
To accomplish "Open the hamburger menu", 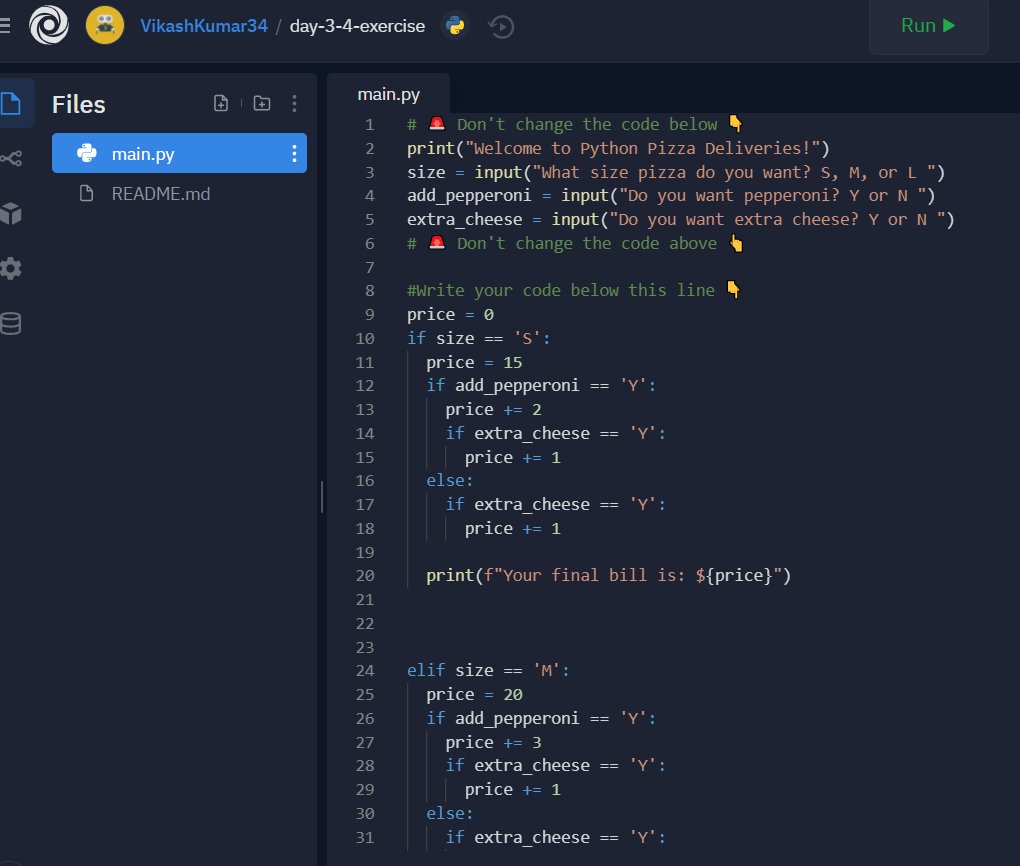I will tap(5, 26).
